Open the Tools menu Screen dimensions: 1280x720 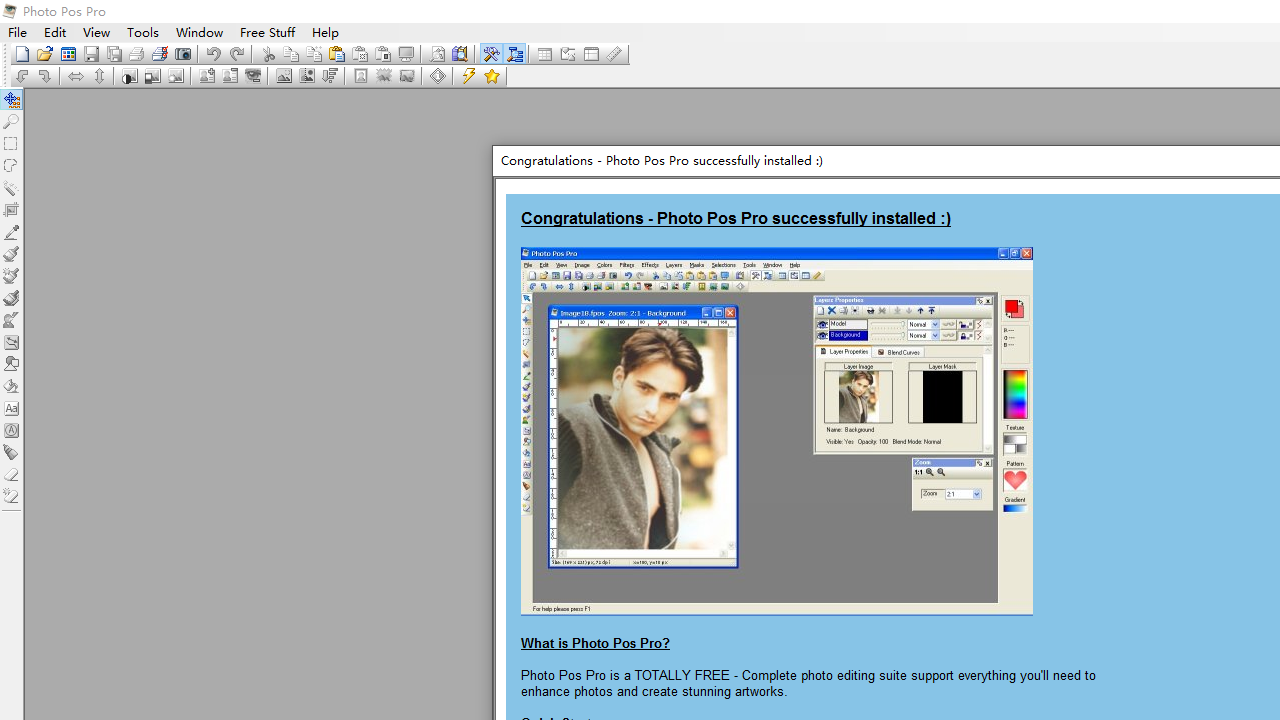(x=143, y=32)
